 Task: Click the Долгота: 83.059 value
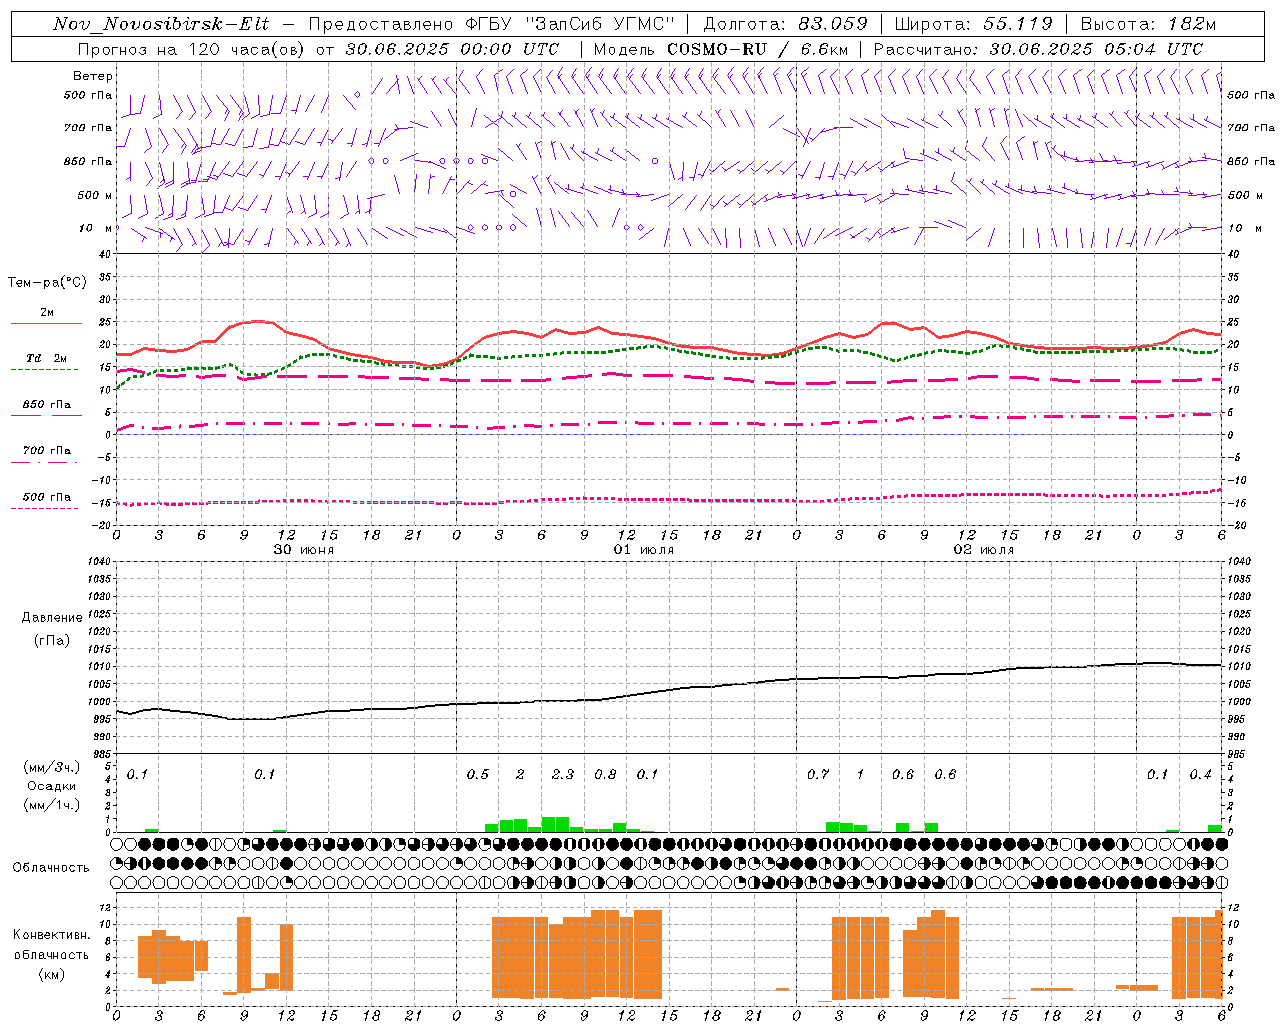click(786, 24)
